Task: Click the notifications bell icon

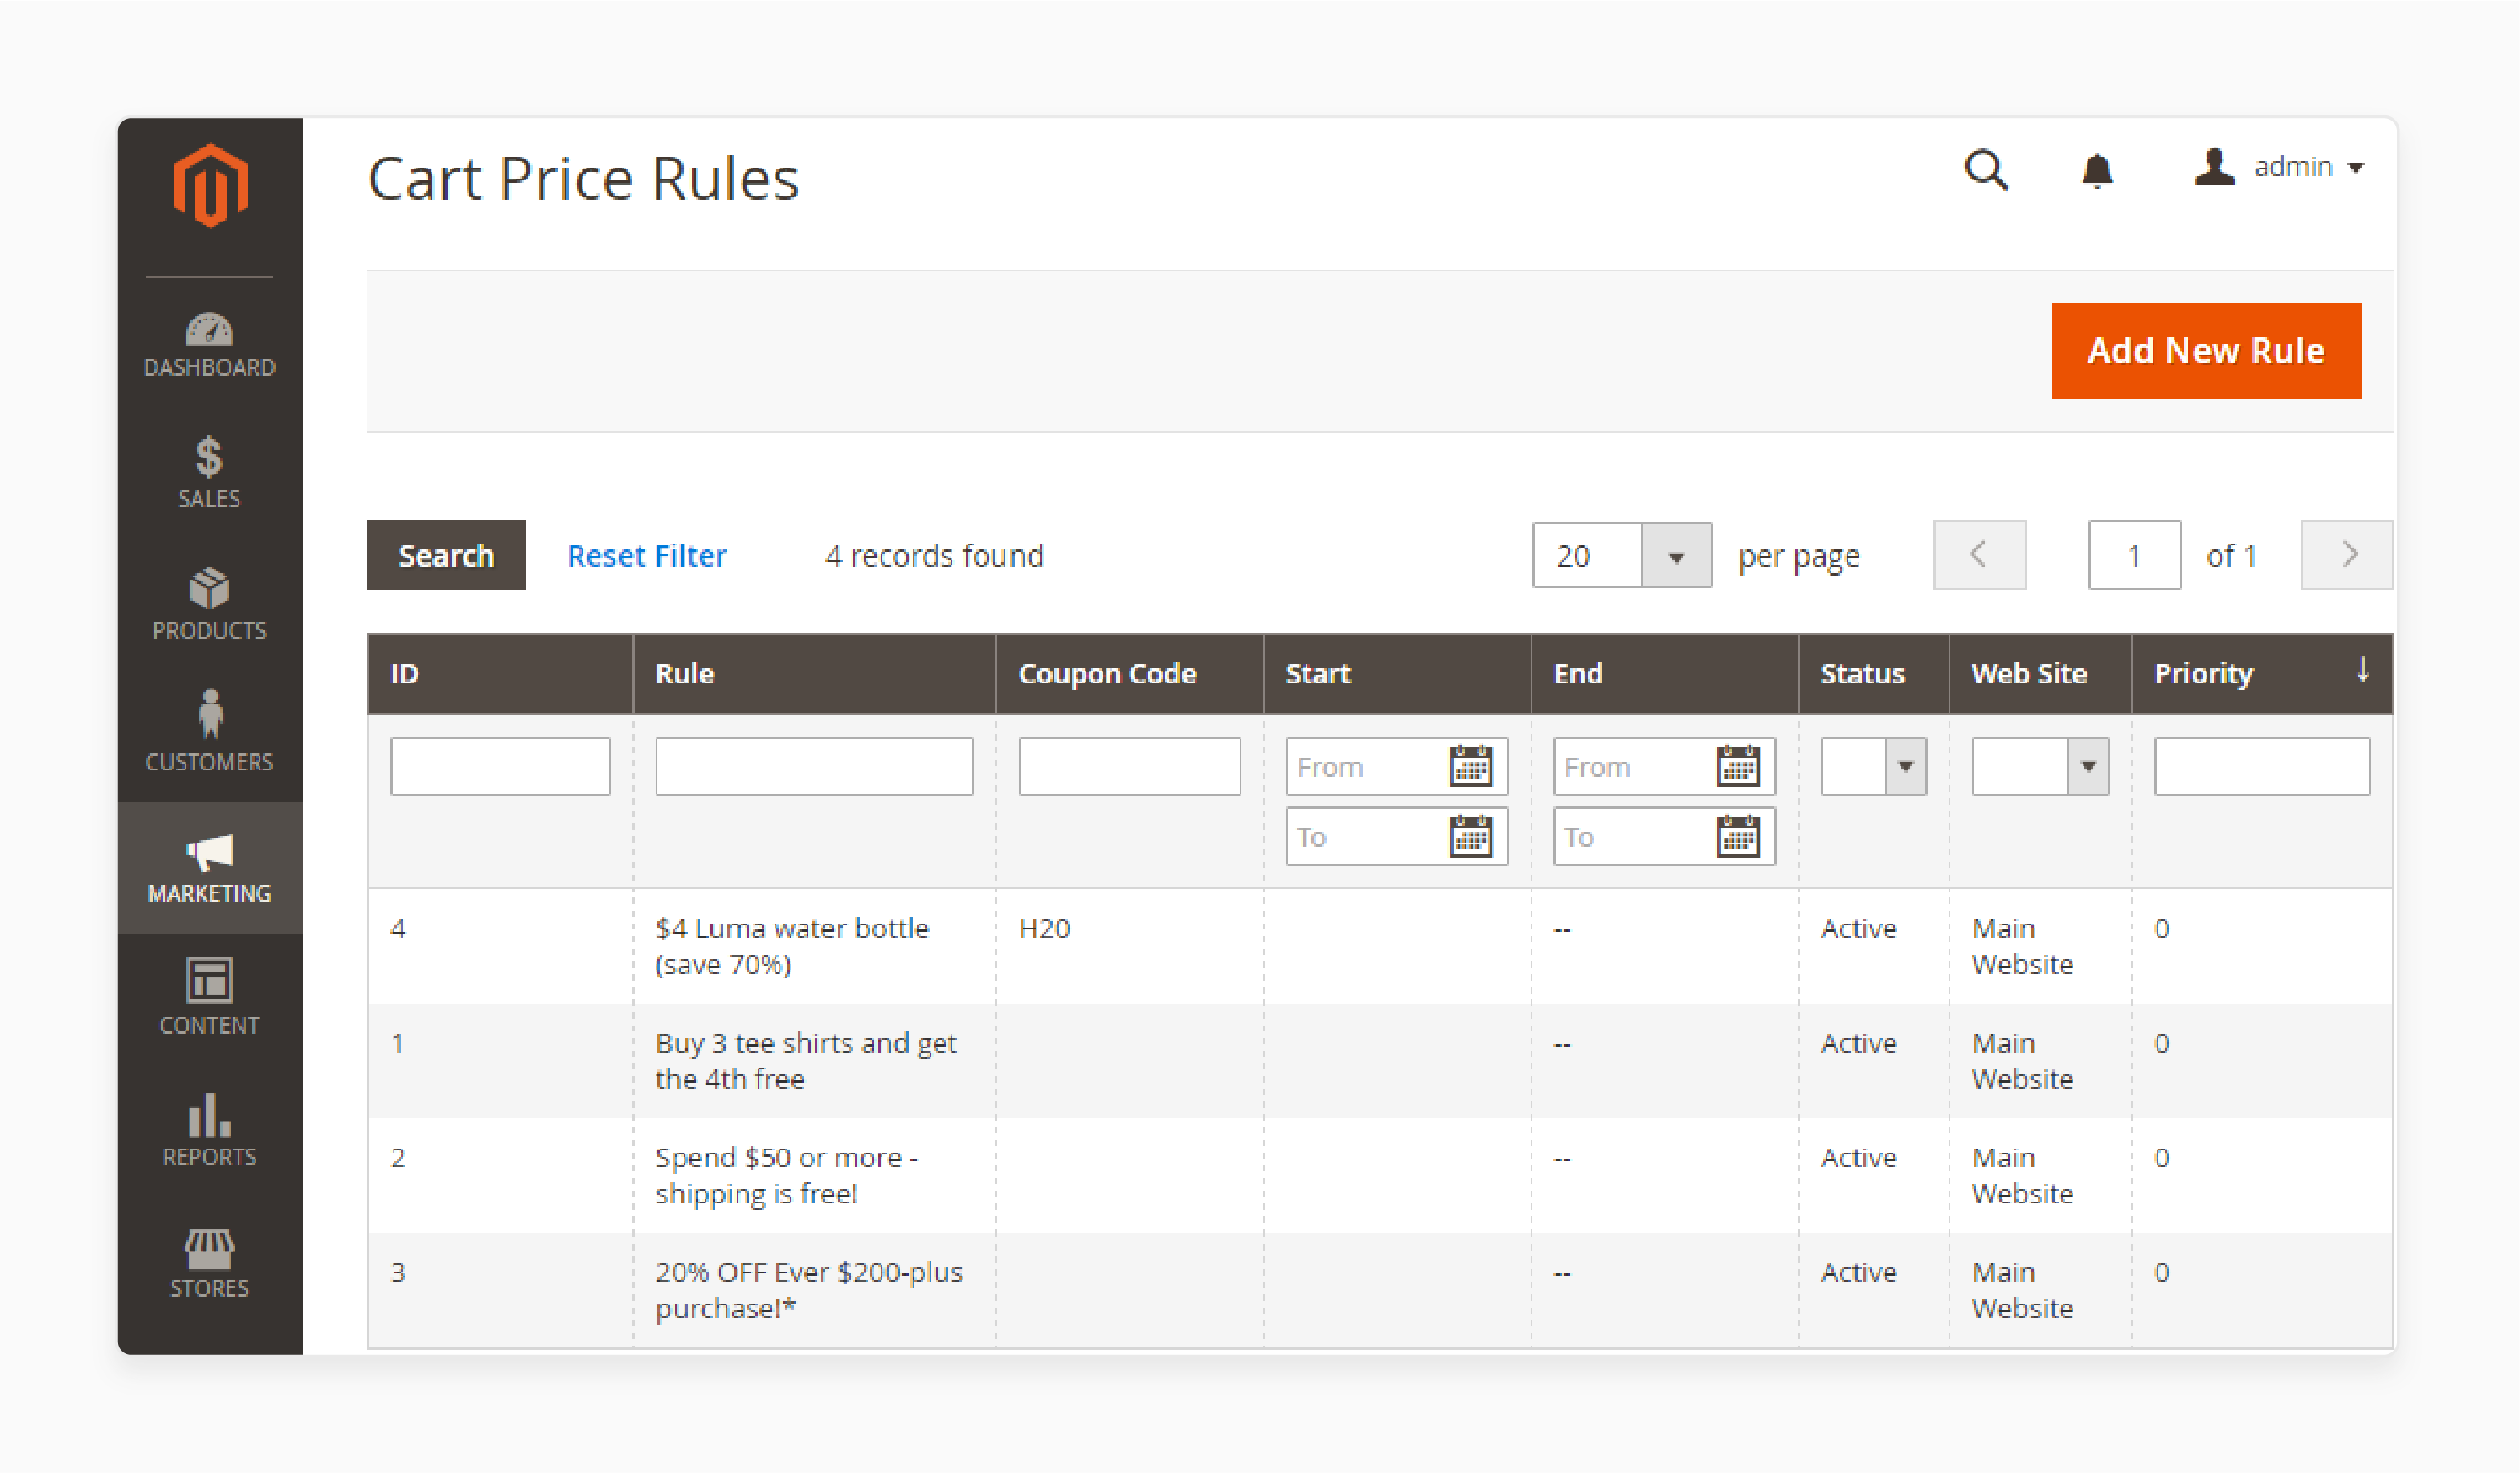Action: point(2098,169)
